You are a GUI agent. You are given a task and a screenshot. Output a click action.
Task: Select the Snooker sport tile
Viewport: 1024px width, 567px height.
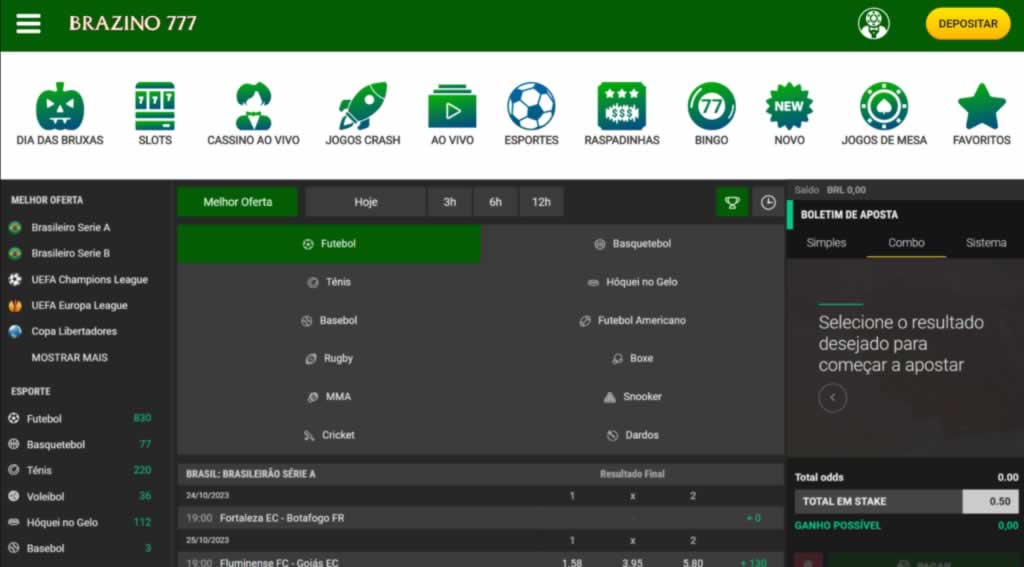633,397
